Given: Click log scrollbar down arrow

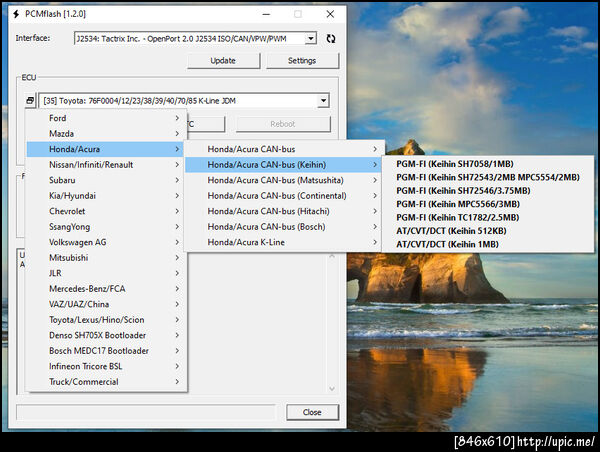Looking at the screenshot, I should click(x=332, y=388).
